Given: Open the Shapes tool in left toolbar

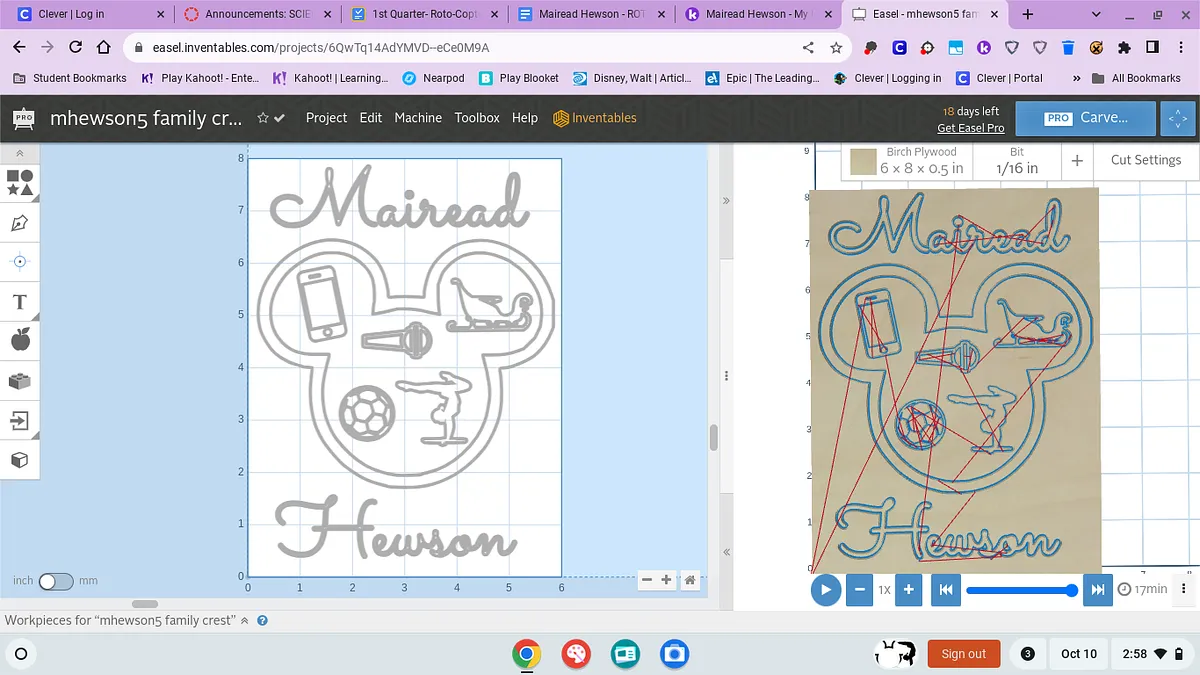Looking at the screenshot, I should pos(19,182).
